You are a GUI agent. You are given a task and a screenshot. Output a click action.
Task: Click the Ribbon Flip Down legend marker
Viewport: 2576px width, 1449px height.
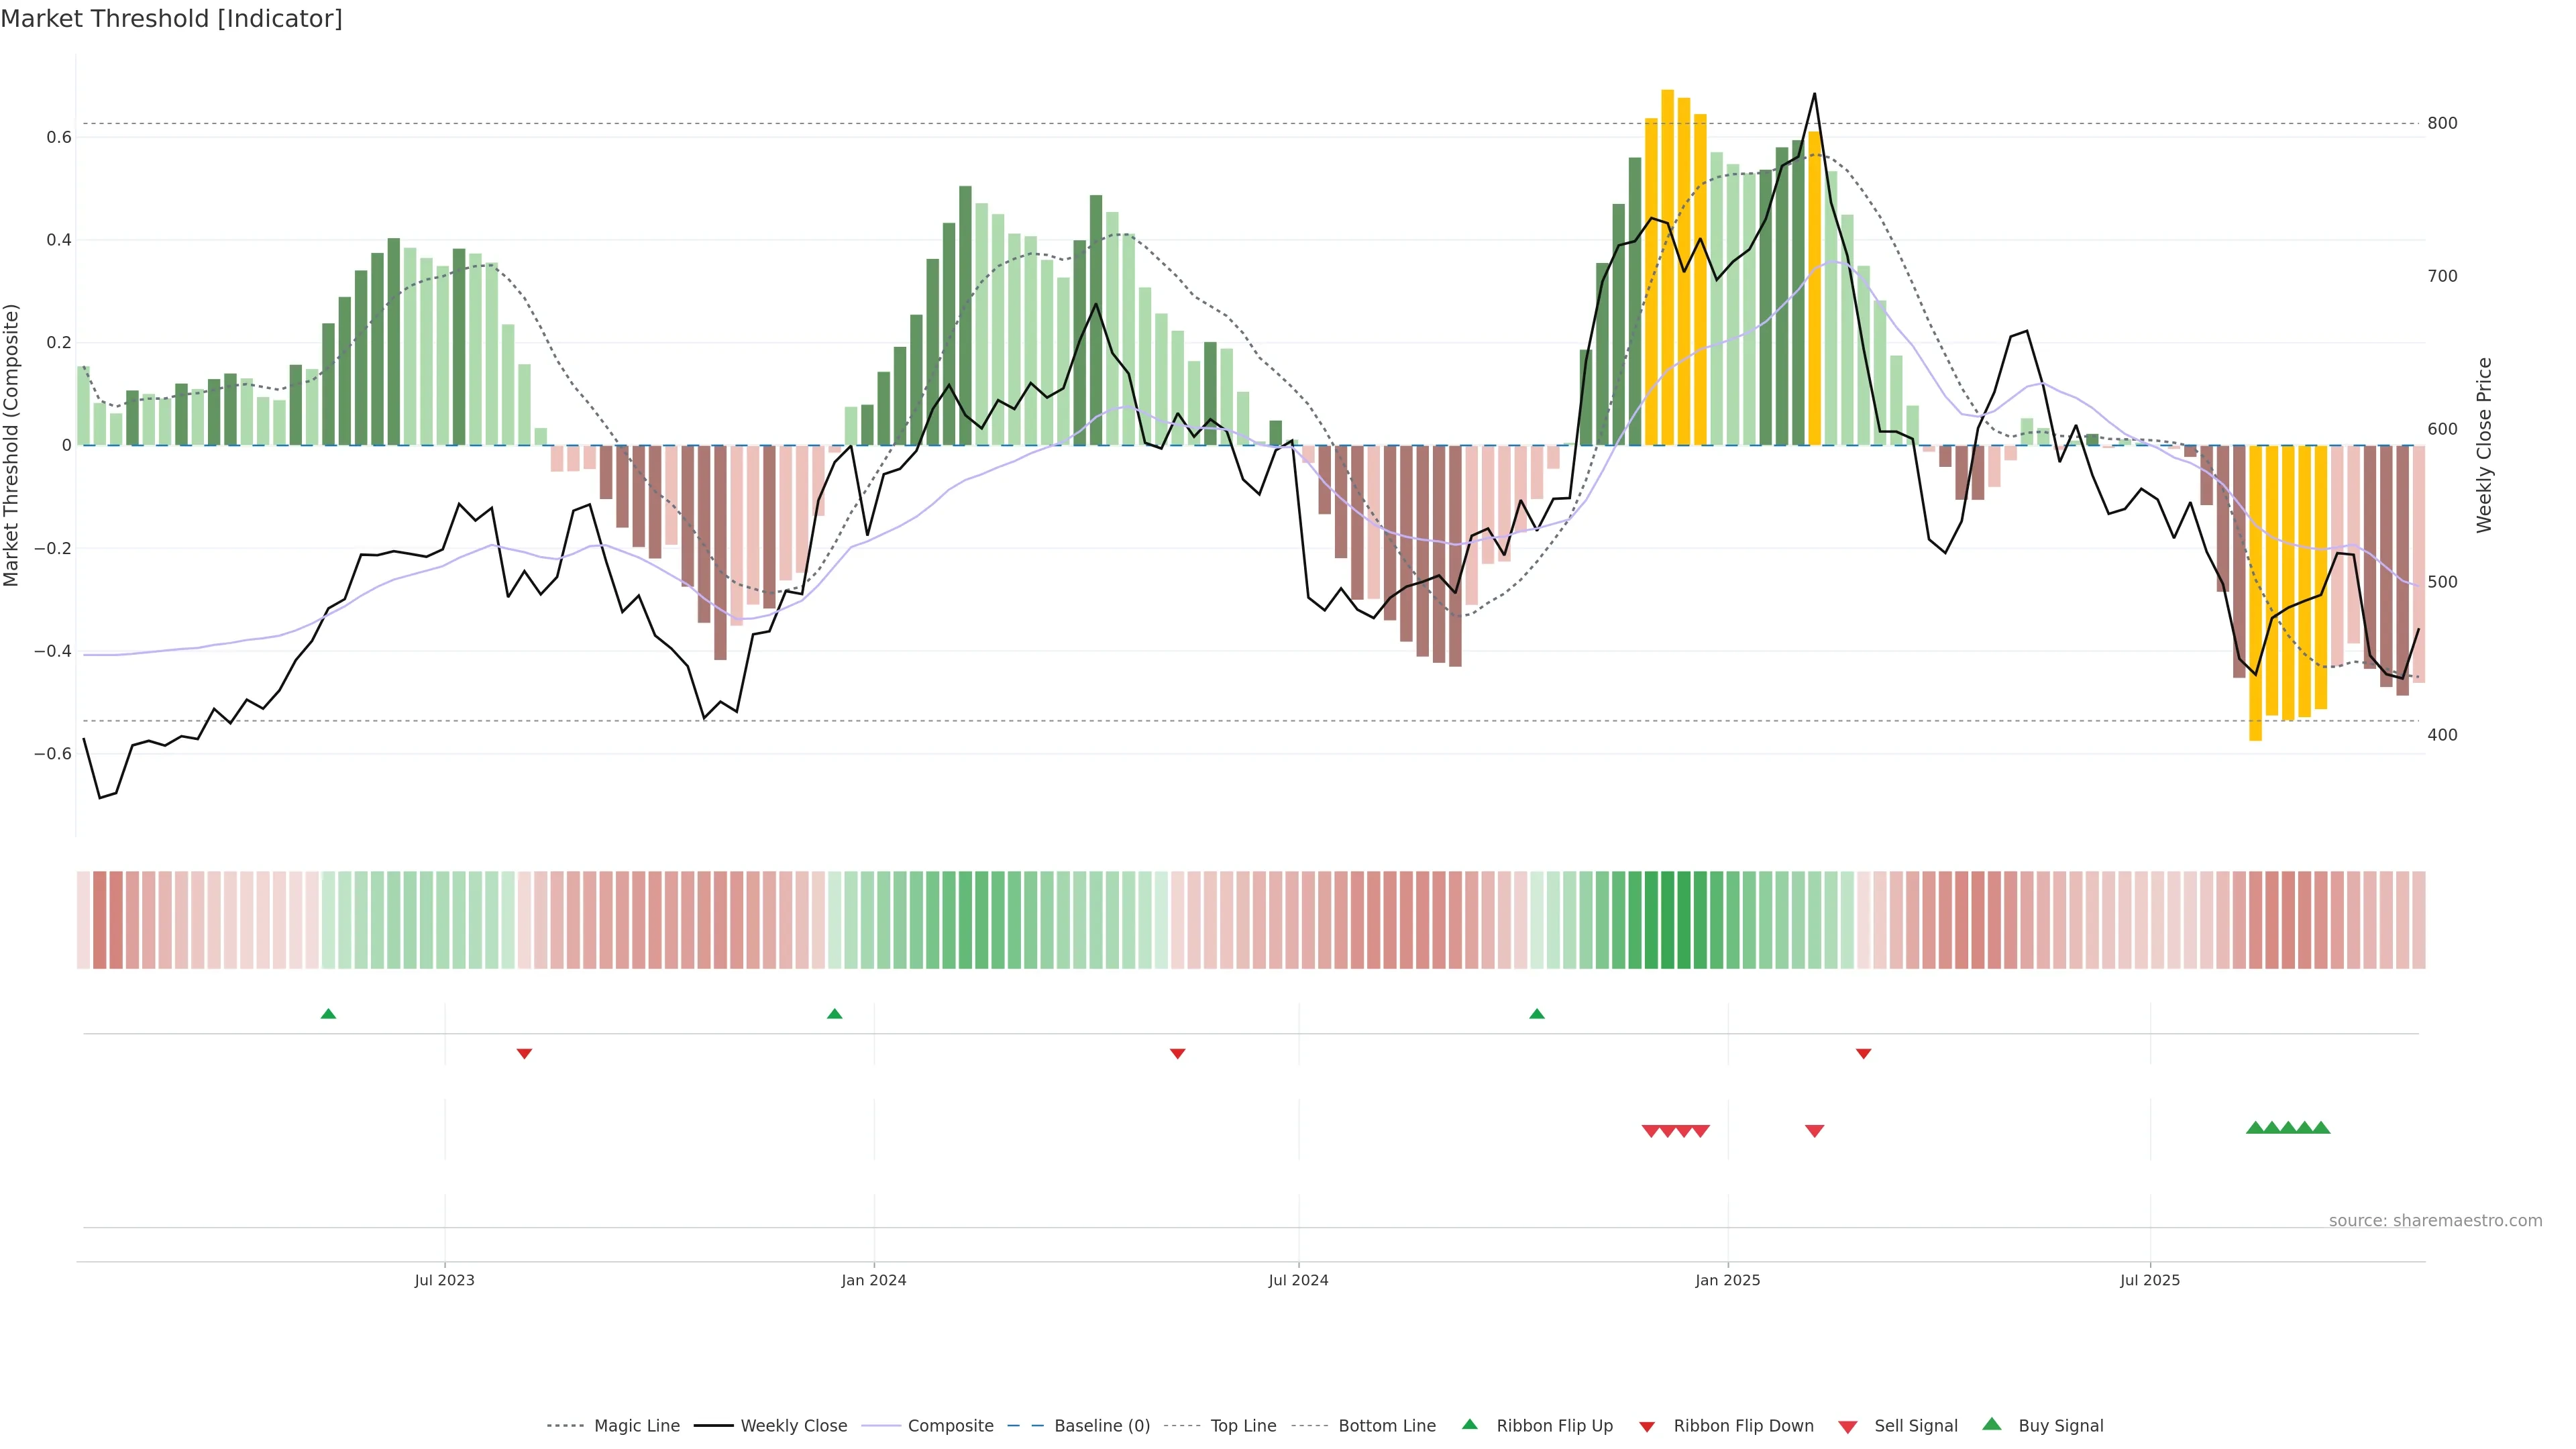1647,1426
